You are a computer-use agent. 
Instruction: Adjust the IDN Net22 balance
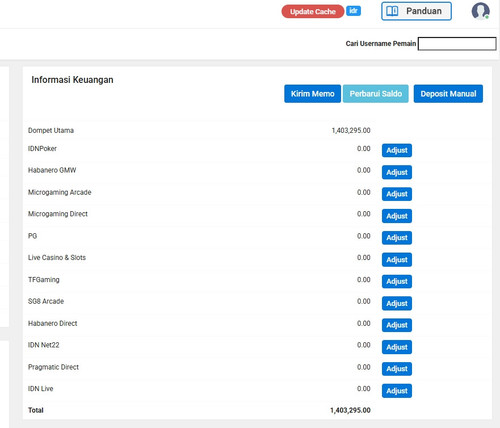(397, 347)
